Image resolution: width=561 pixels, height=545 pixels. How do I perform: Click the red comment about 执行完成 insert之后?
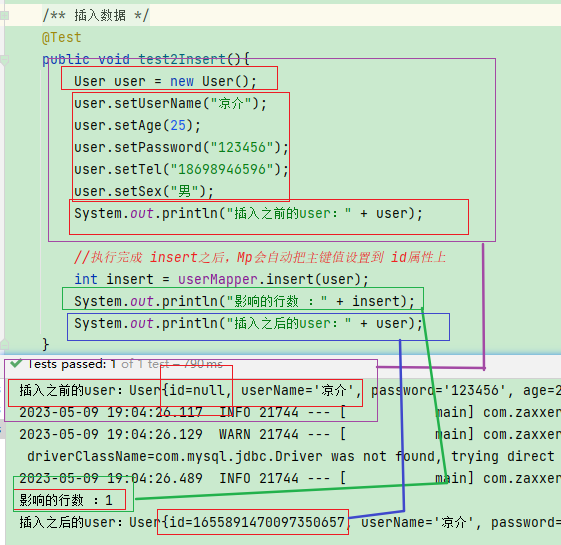coord(260,257)
